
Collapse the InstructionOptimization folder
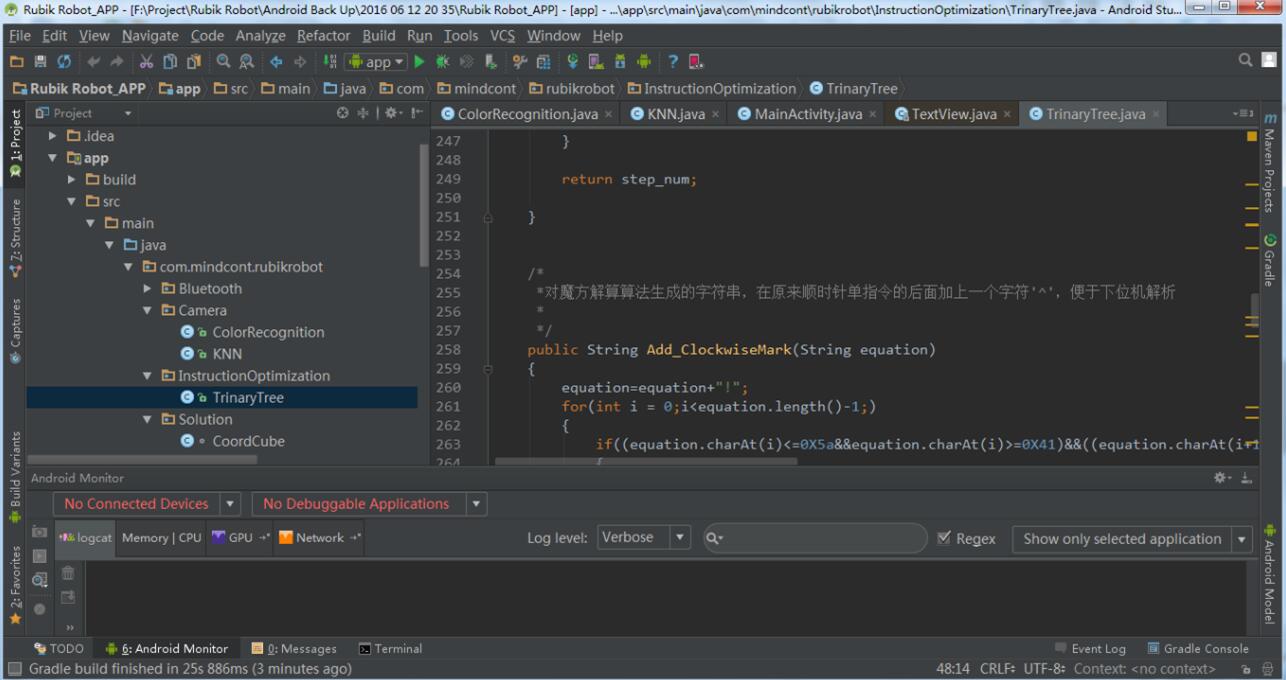(x=149, y=376)
